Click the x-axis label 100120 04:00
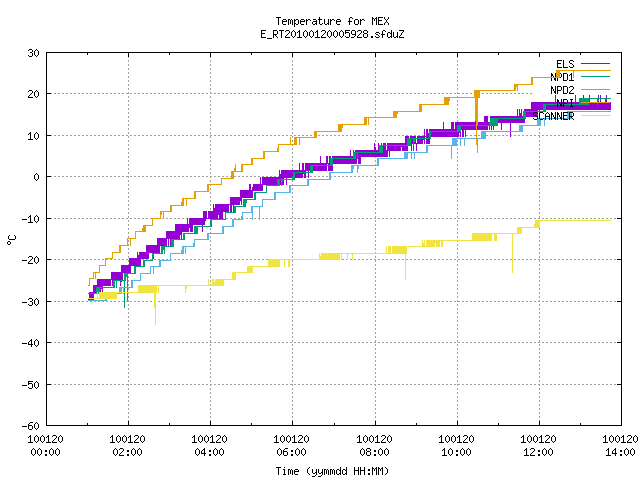Screen dimensions: 640x480 point(209,446)
